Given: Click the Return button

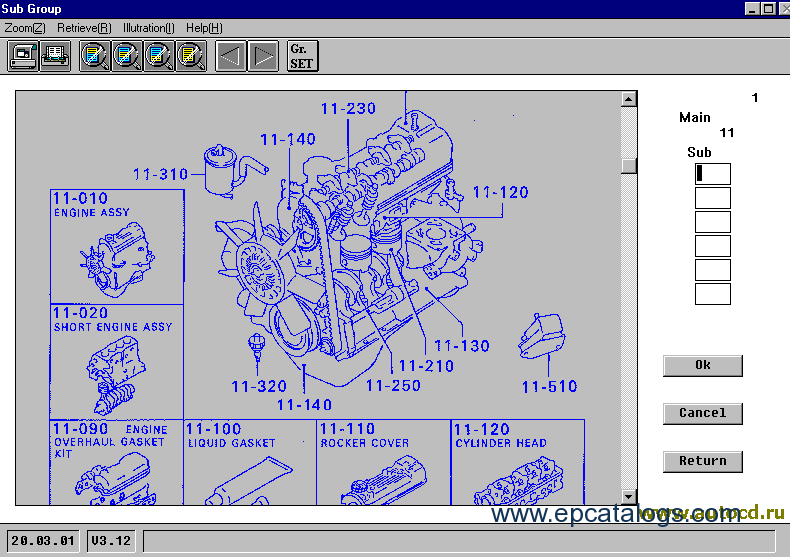Looking at the screenshot, I should point(703,461).
